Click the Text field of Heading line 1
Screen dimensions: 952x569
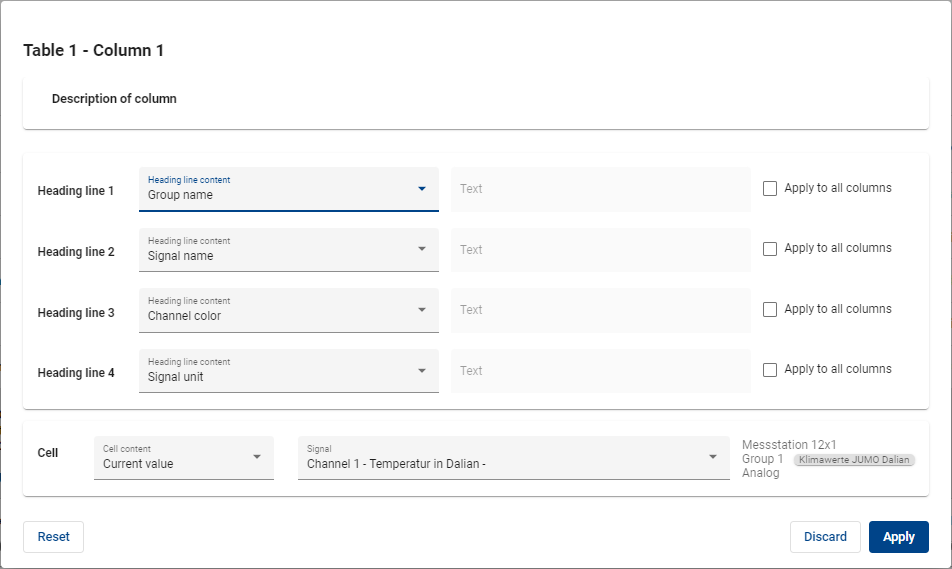point(600,189)
